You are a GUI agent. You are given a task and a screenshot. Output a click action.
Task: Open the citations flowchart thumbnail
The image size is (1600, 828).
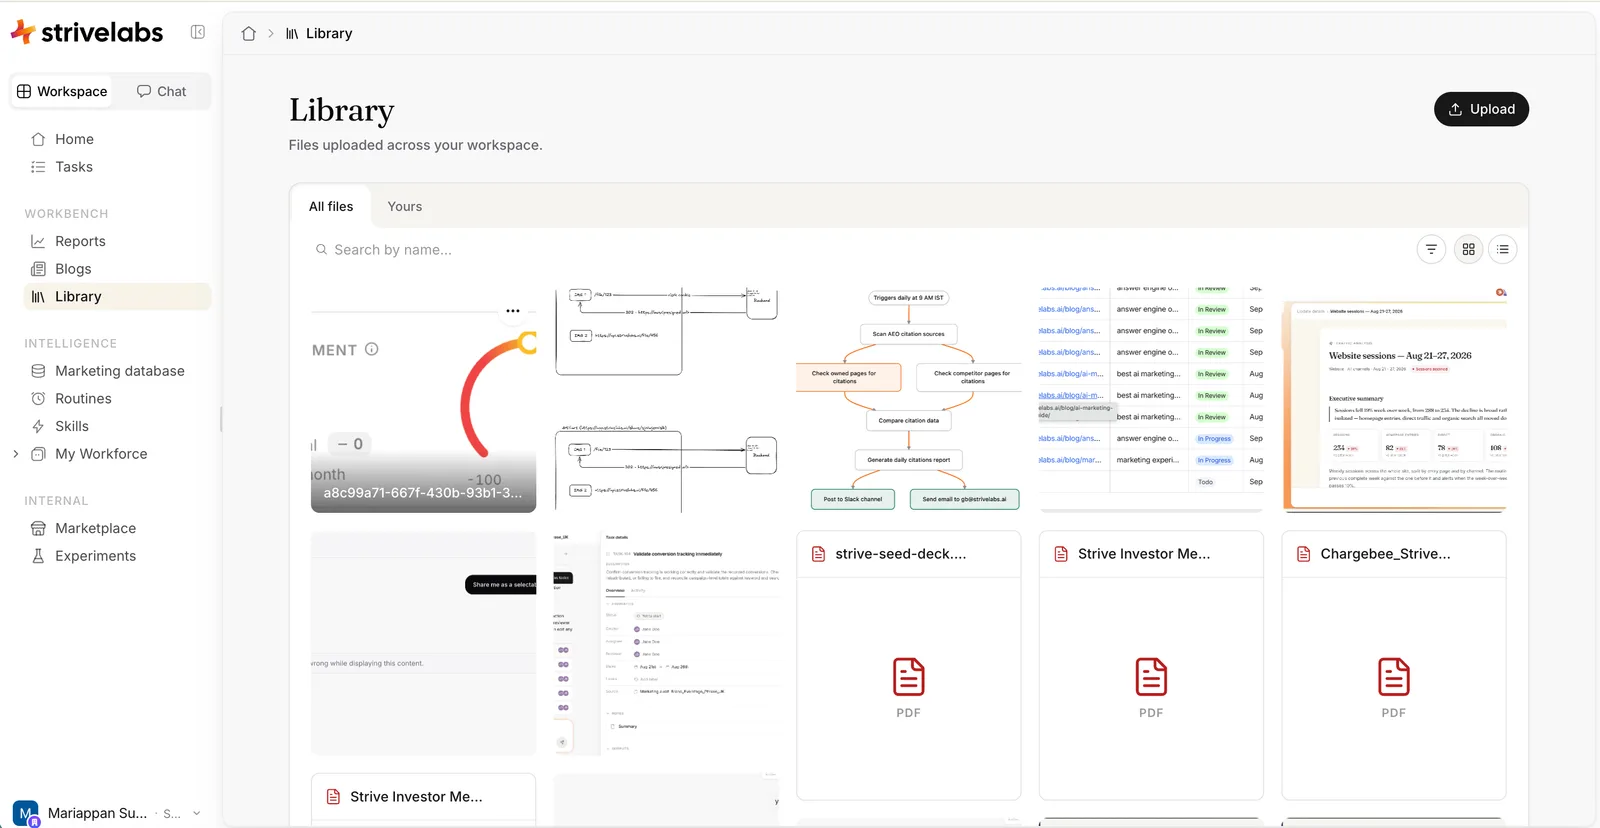[908, 401]
